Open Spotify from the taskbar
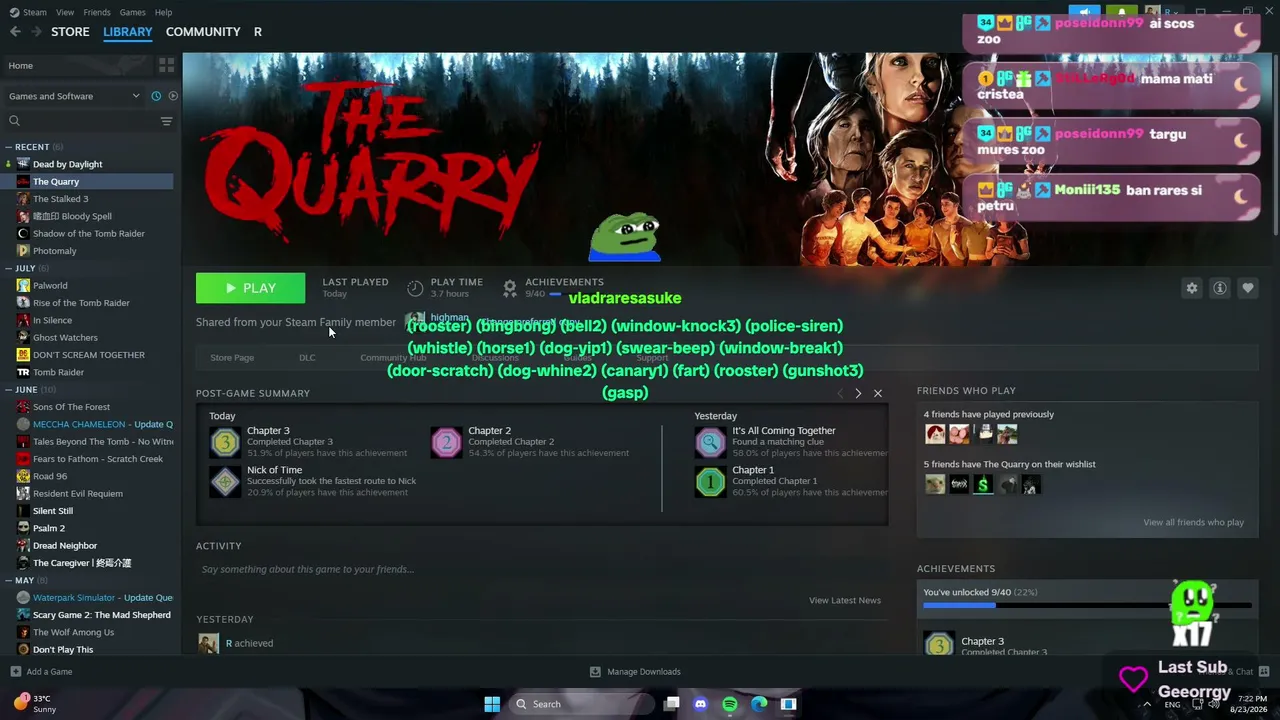 (730, 704)
